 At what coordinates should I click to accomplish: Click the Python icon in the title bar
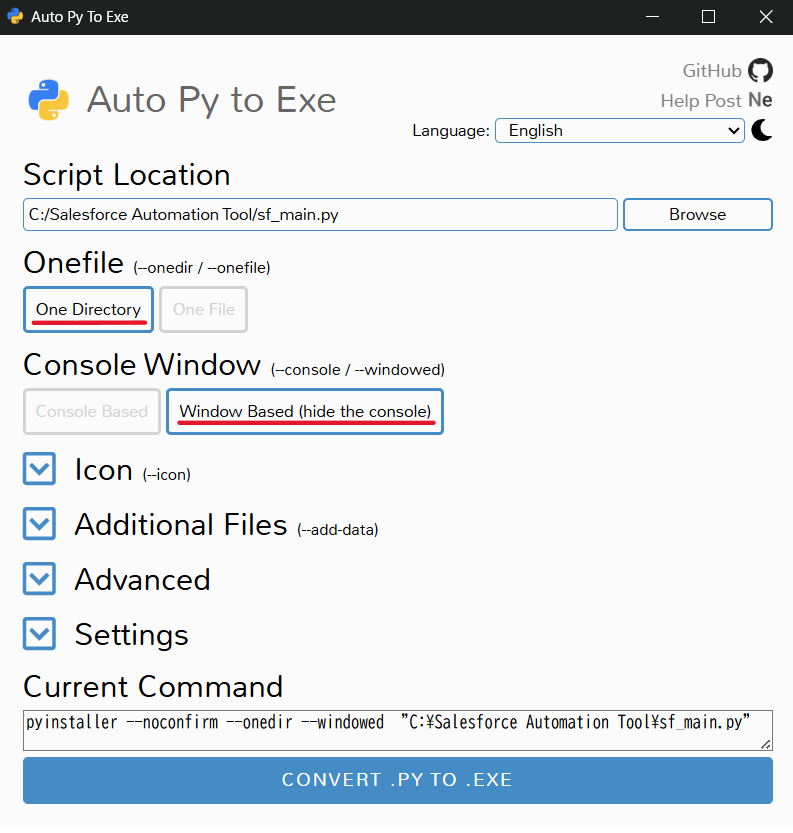[x=15, y=17]
